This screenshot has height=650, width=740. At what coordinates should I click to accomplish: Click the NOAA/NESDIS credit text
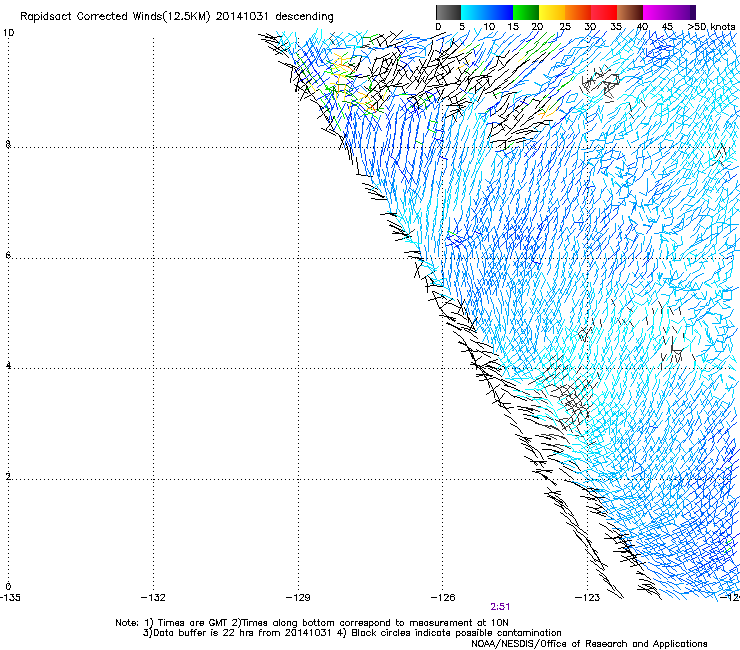tap(589, 644)
